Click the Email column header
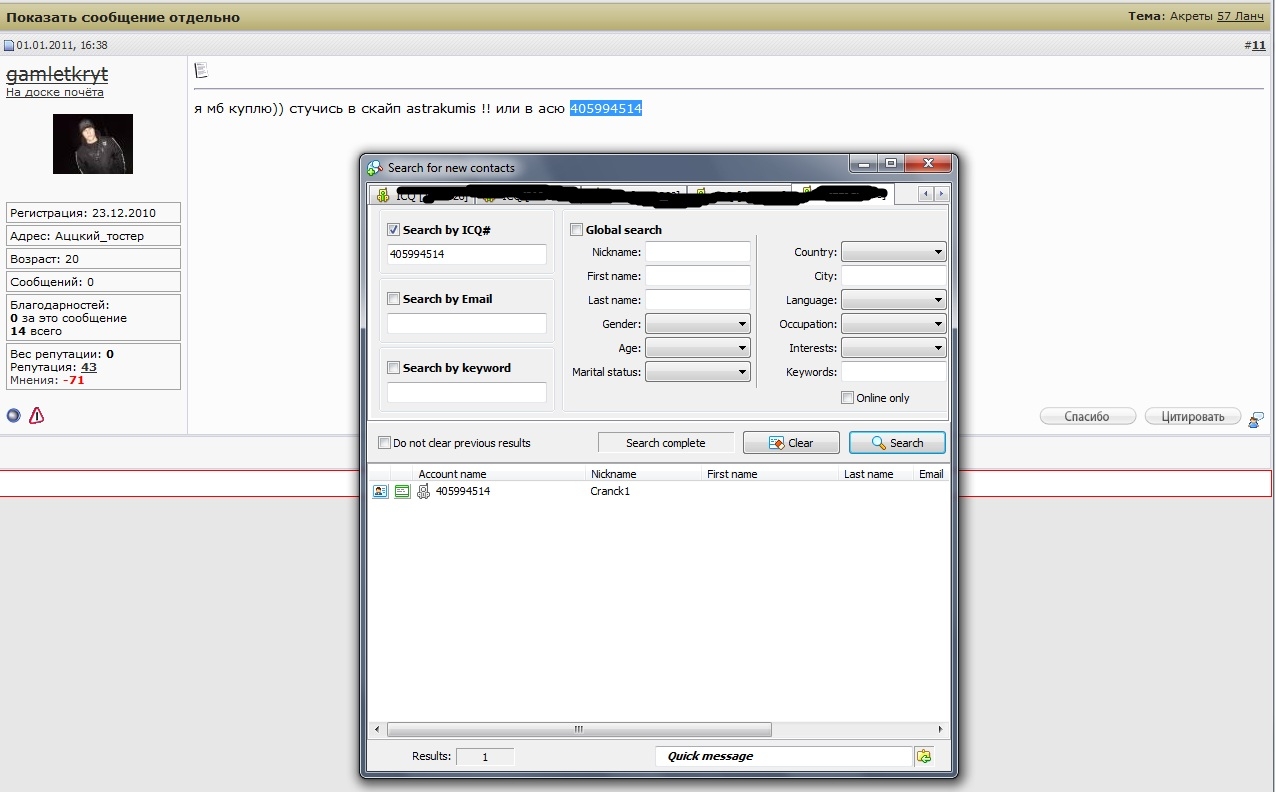Viewport: 1276px width, 792px height. pos(931,474)
